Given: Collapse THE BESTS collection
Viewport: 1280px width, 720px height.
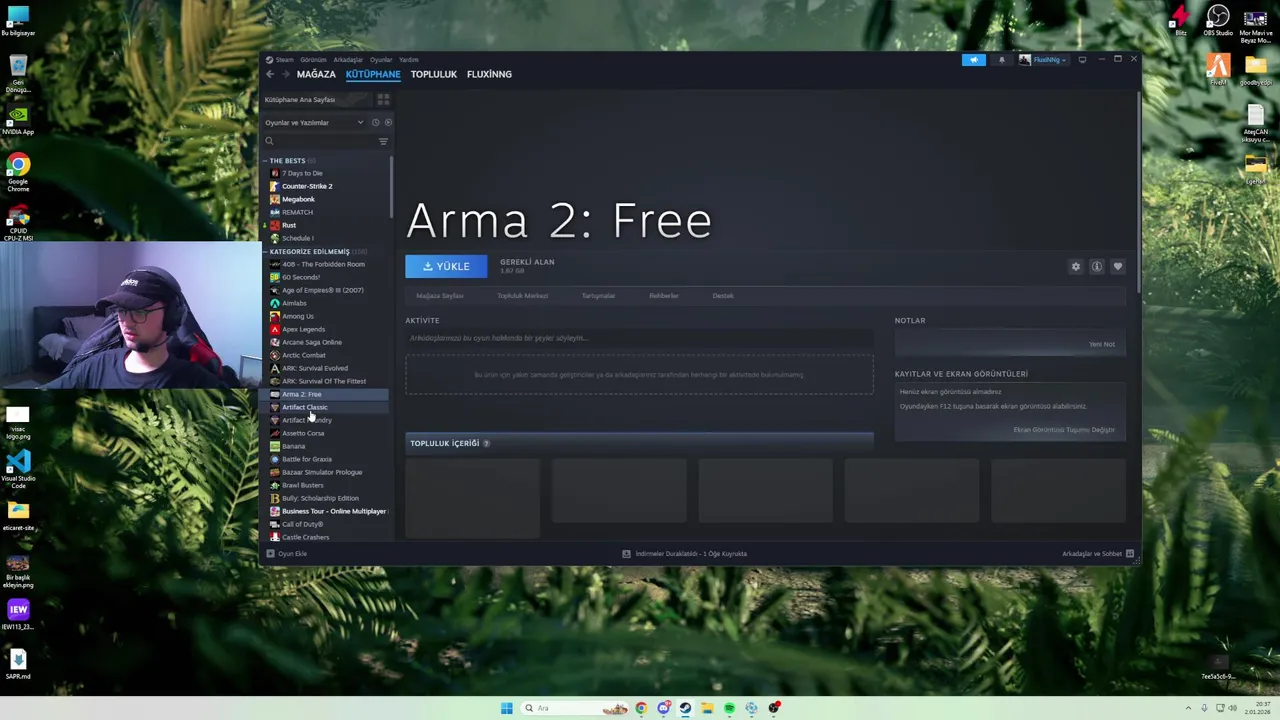Looking at the screenshot, I should (x=265, y=160).
